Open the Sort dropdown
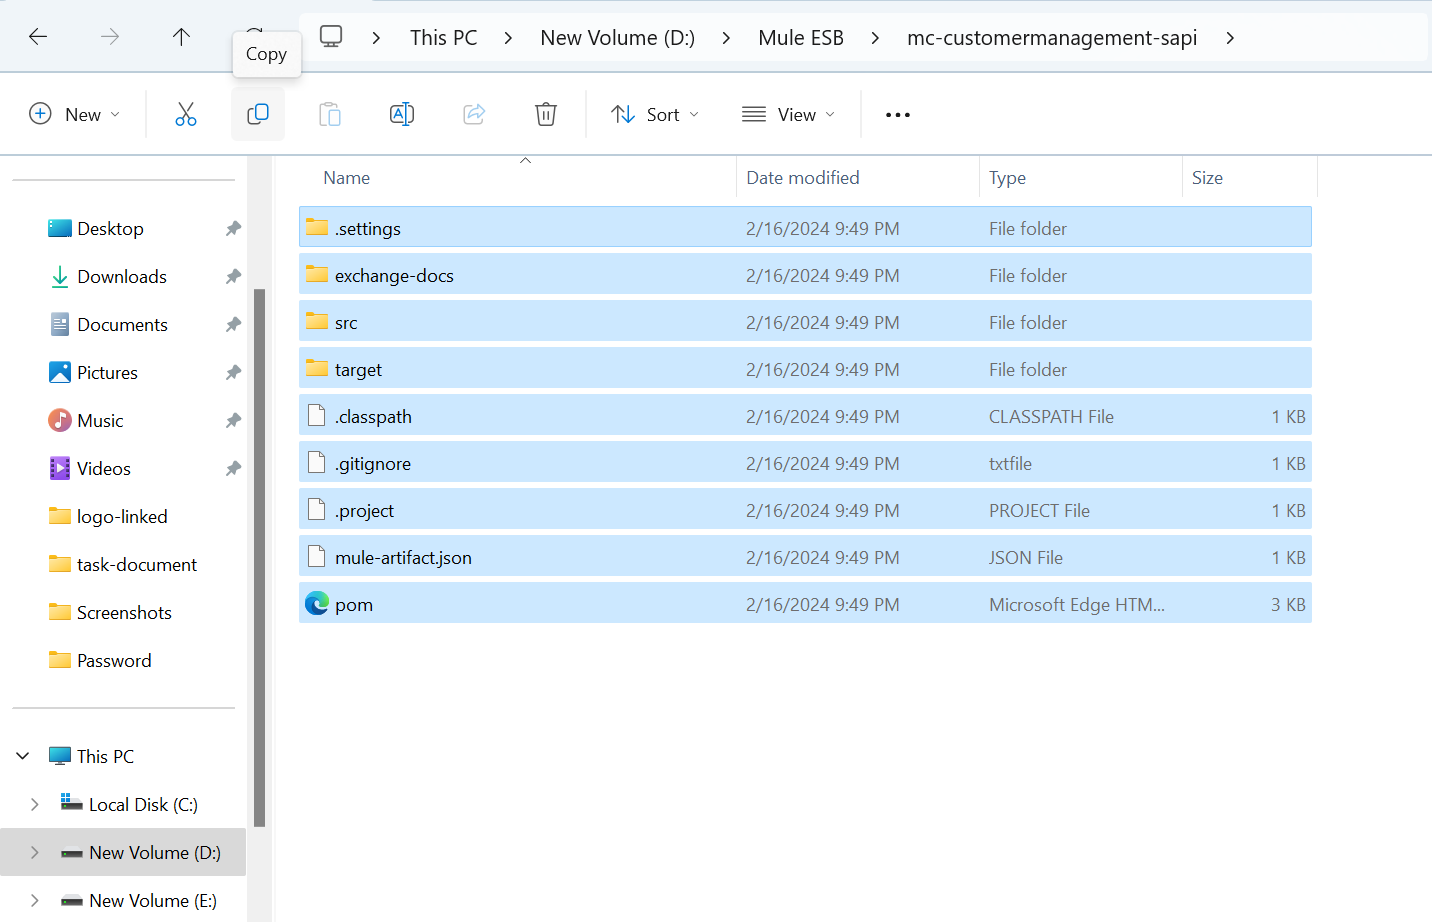Image resolution: width=1432 pixels, height=922 pixels. 655,114
